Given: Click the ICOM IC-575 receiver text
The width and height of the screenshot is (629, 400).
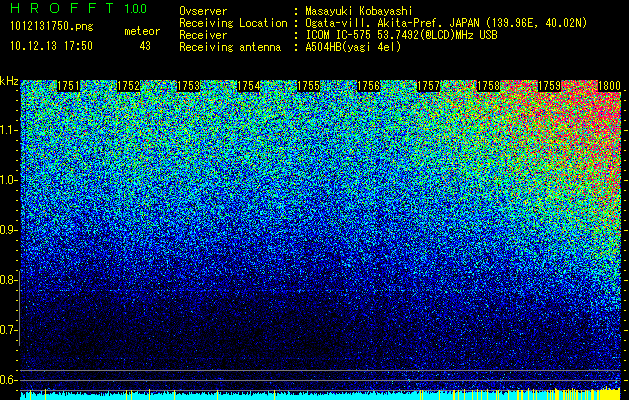Looking at the screenshot, I should (x=402, y=35).
